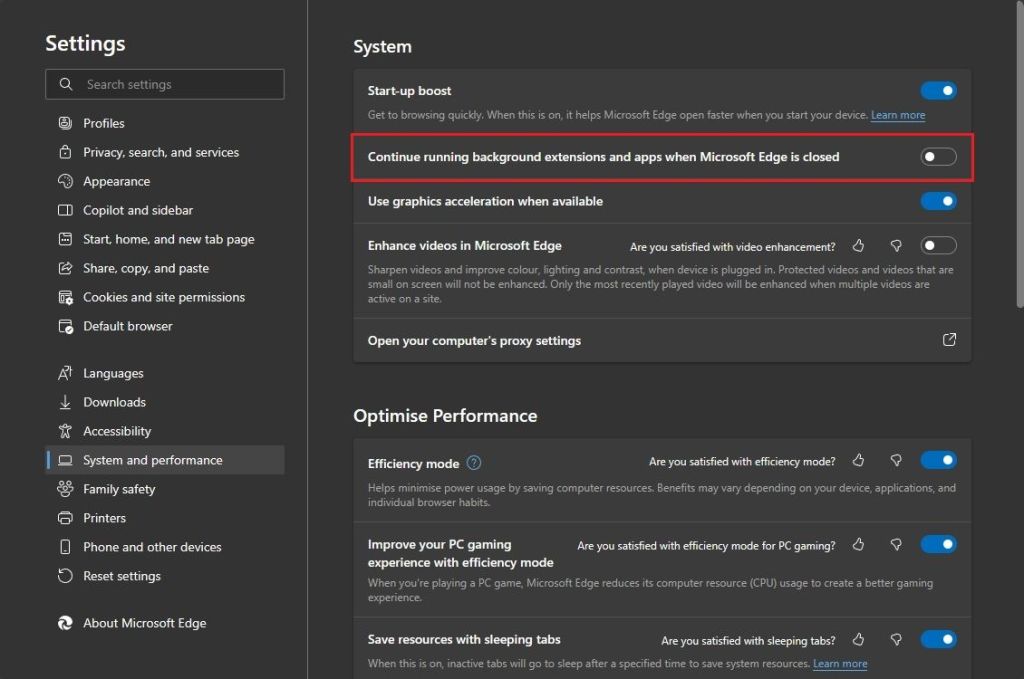Click thumbs down for sleeping tabs feedback

coord(896,640)
